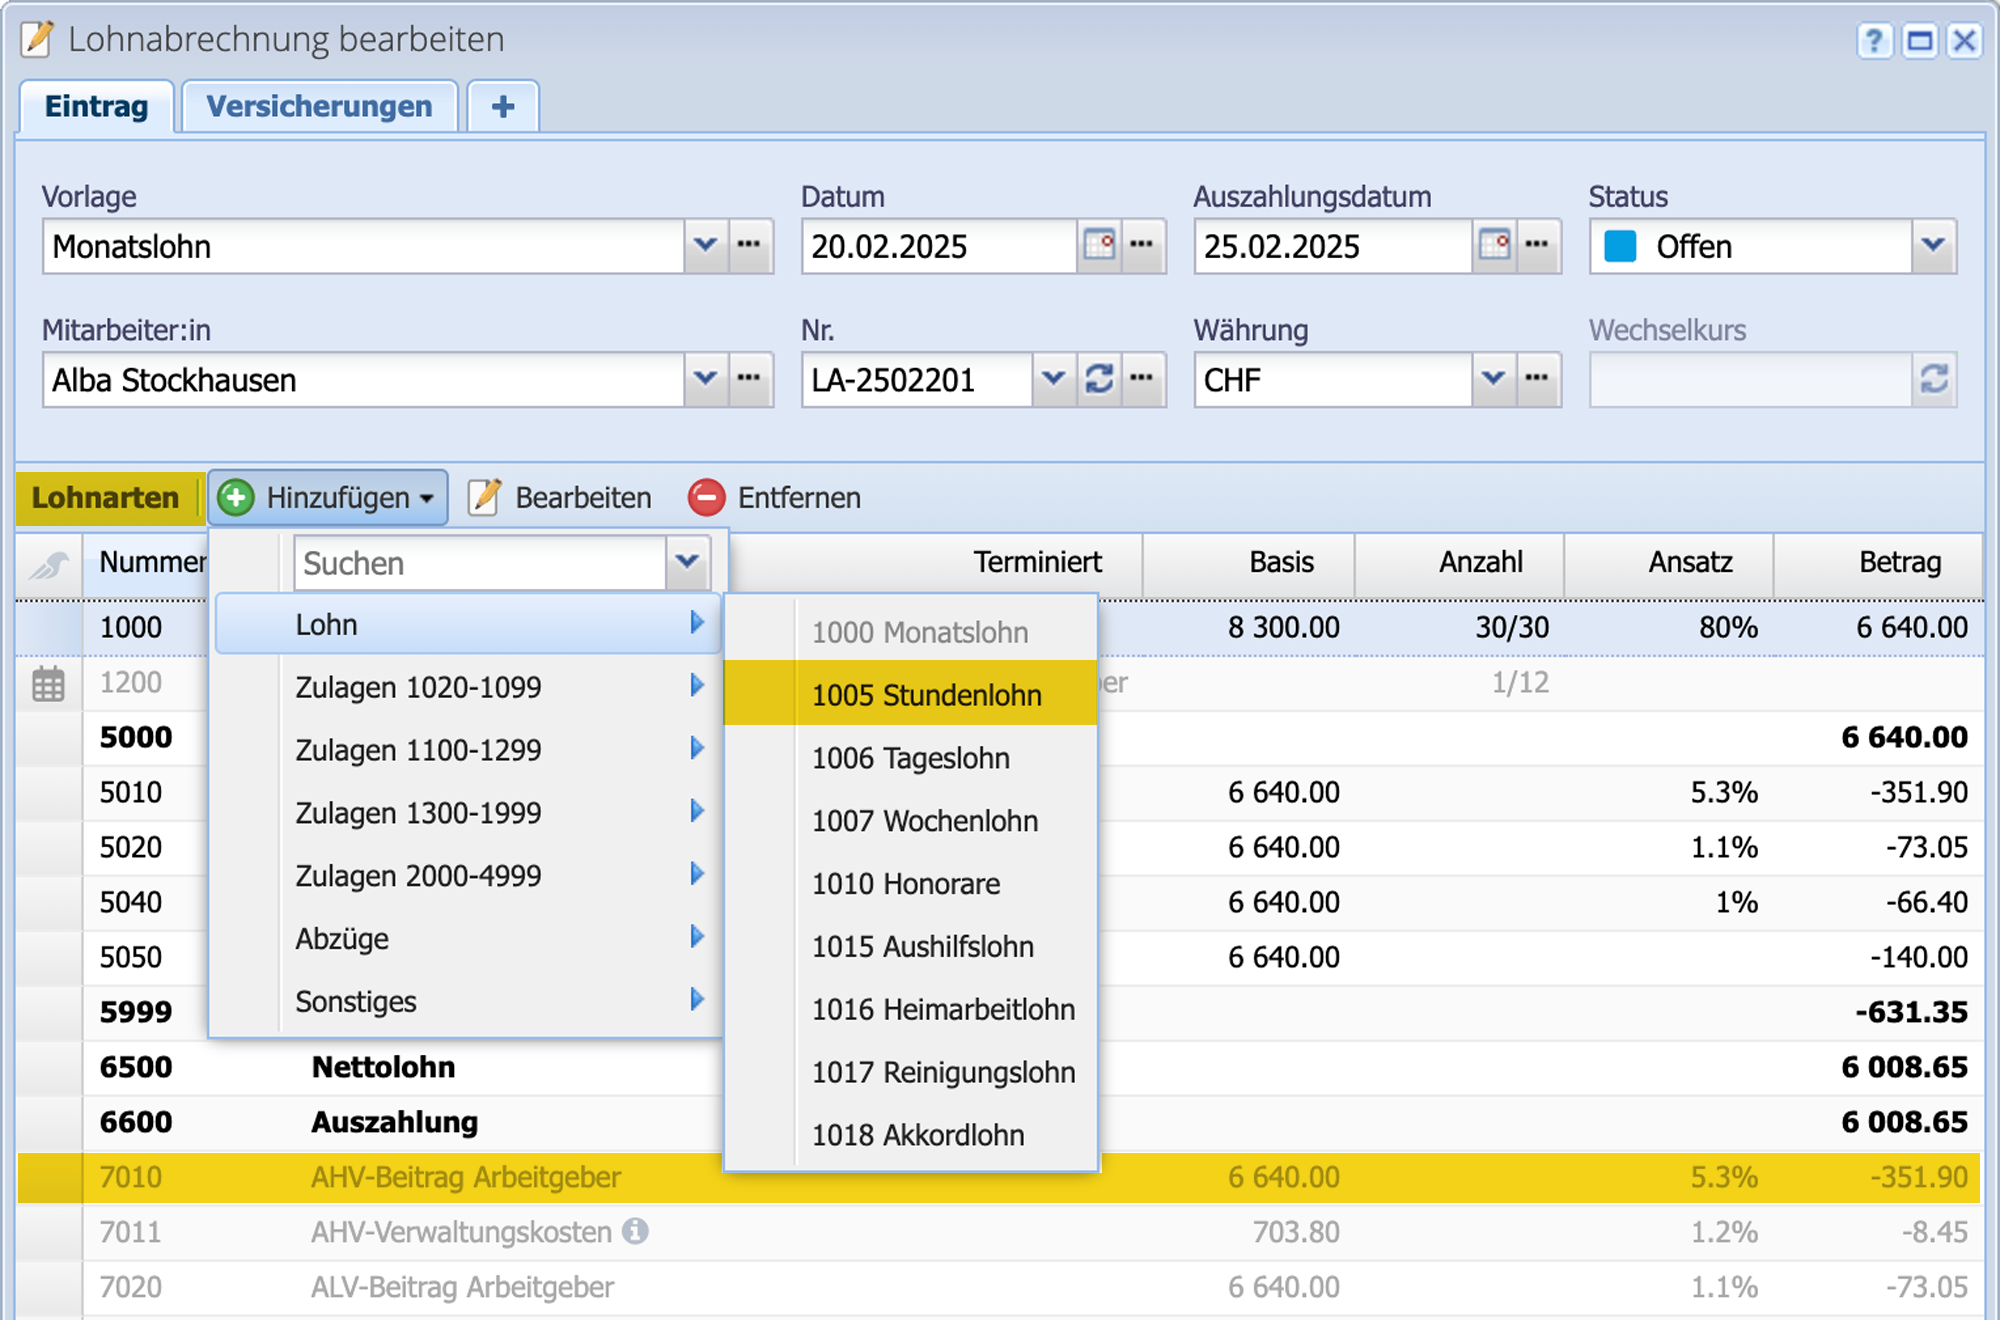Click the Bearbeiten button
The width and height of the screenshot is (2000, 1320).
point(560,498)
